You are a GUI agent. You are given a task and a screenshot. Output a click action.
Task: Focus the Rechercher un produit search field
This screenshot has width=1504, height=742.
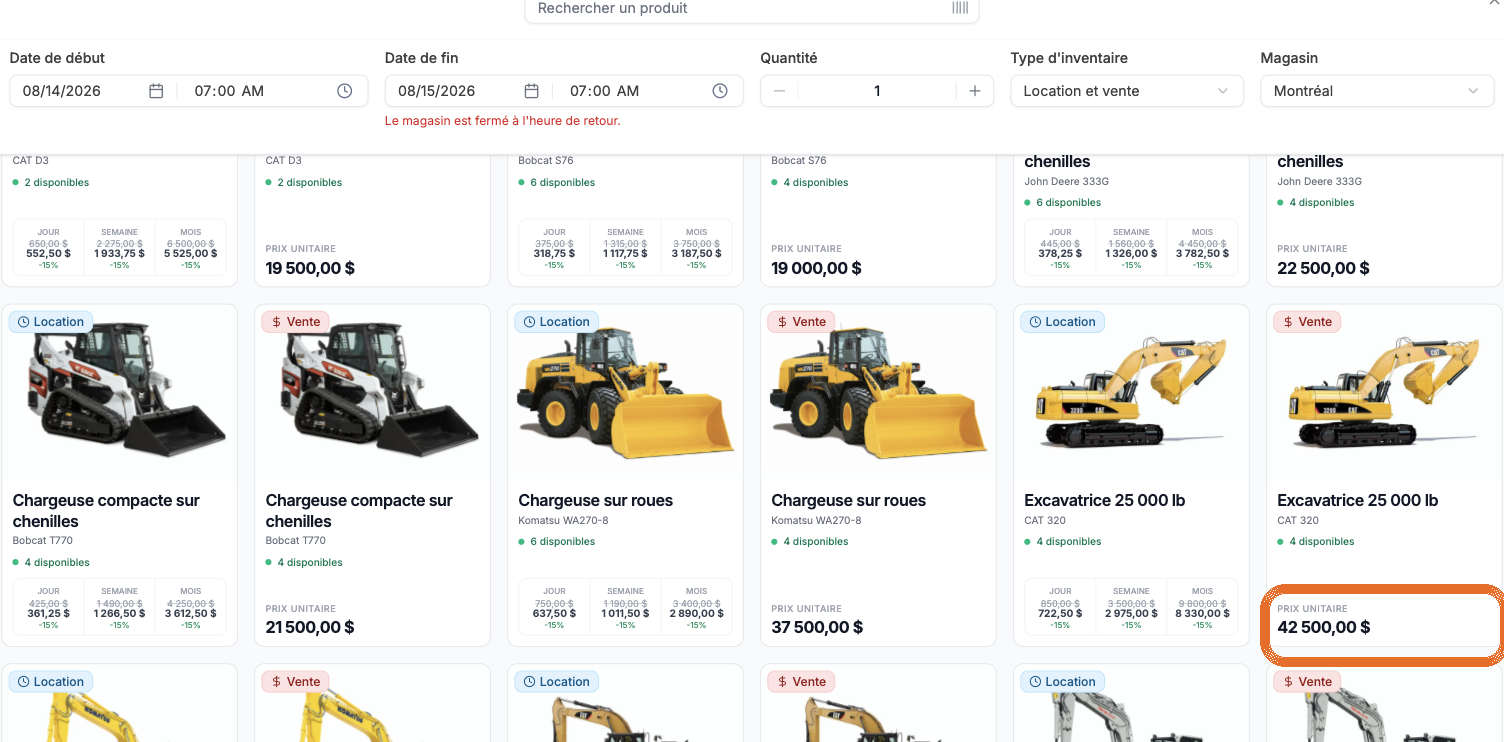tap(752, 9)
